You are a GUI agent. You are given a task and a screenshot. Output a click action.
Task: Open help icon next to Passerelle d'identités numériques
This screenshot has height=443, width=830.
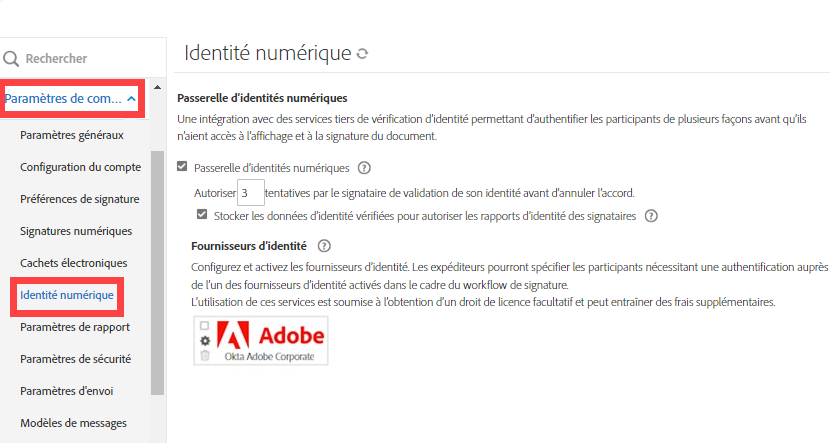point(364,168)
